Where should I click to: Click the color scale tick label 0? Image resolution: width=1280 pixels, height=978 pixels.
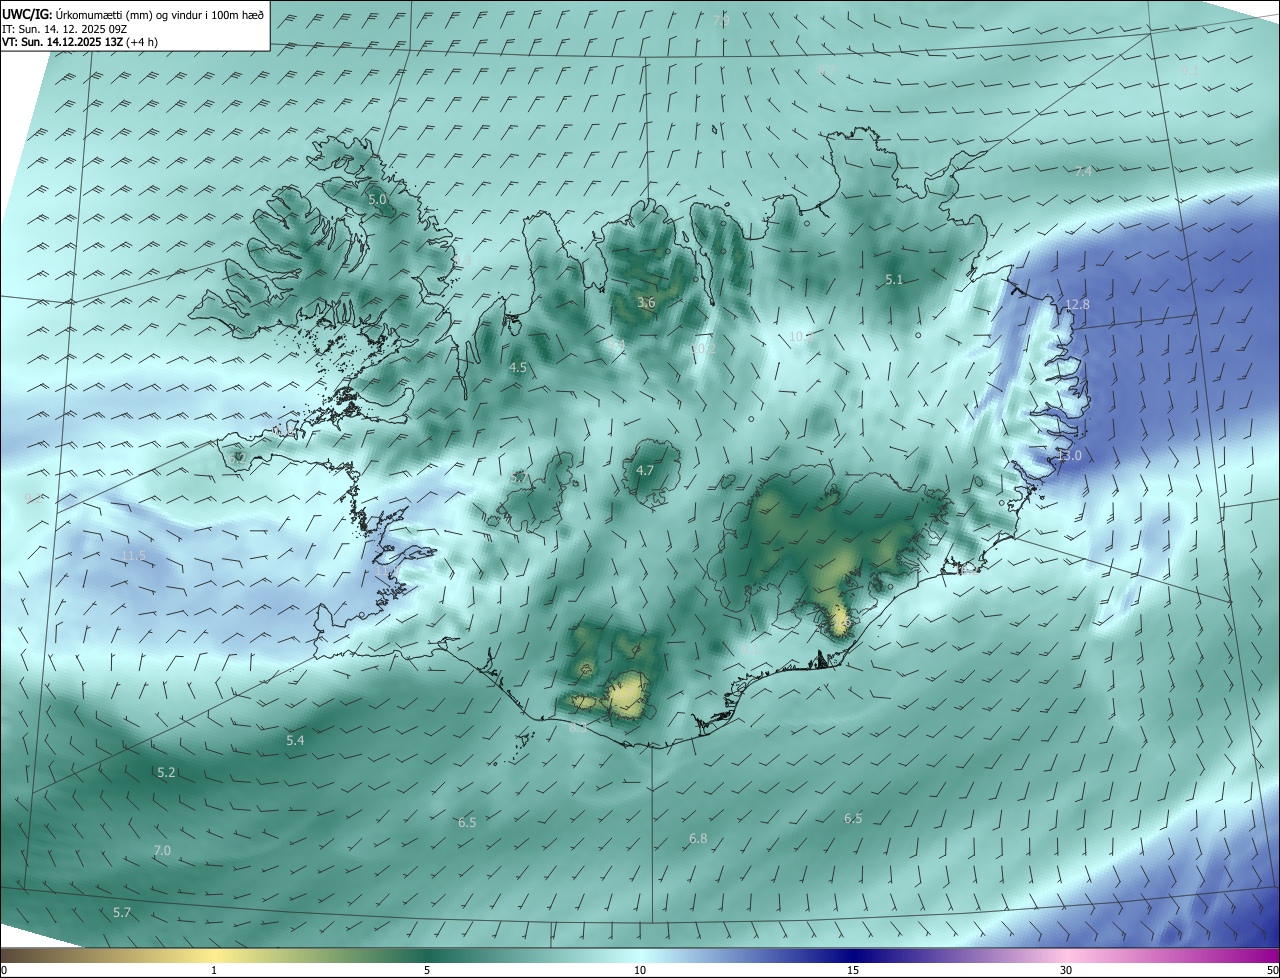click(4, 970)
